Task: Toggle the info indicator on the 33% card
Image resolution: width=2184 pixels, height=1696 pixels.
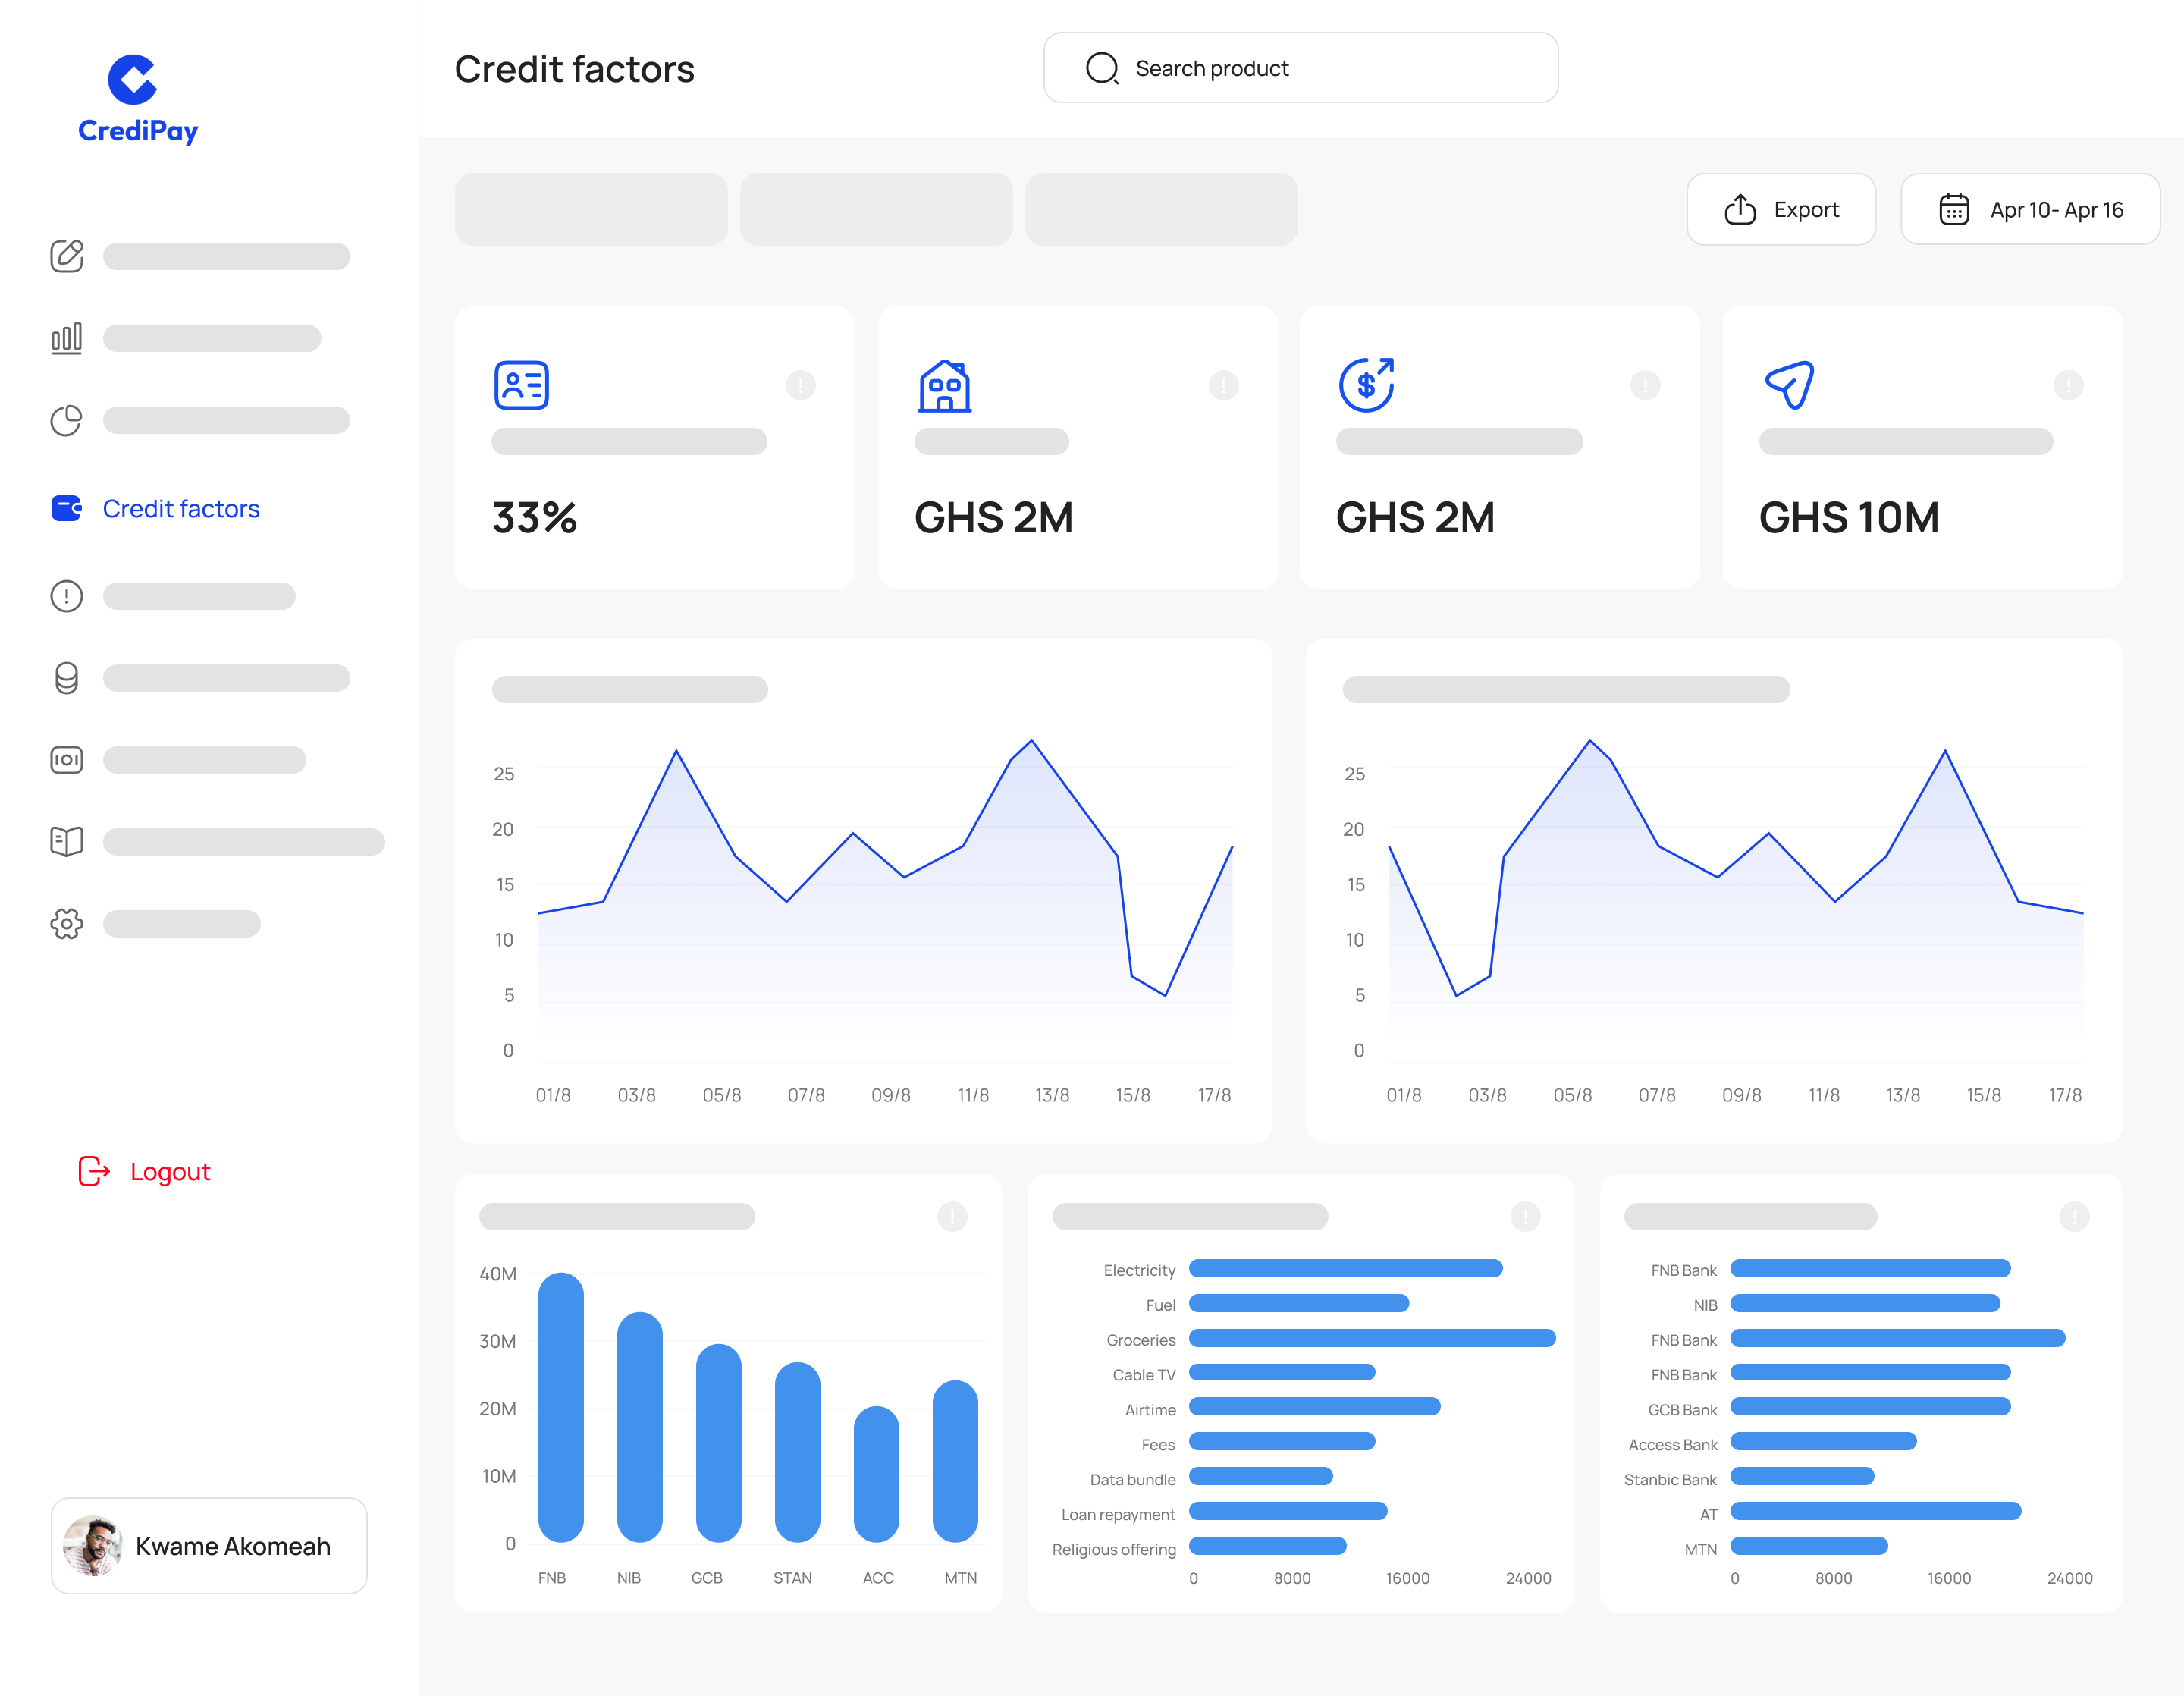Action: (x=801, y=385)
